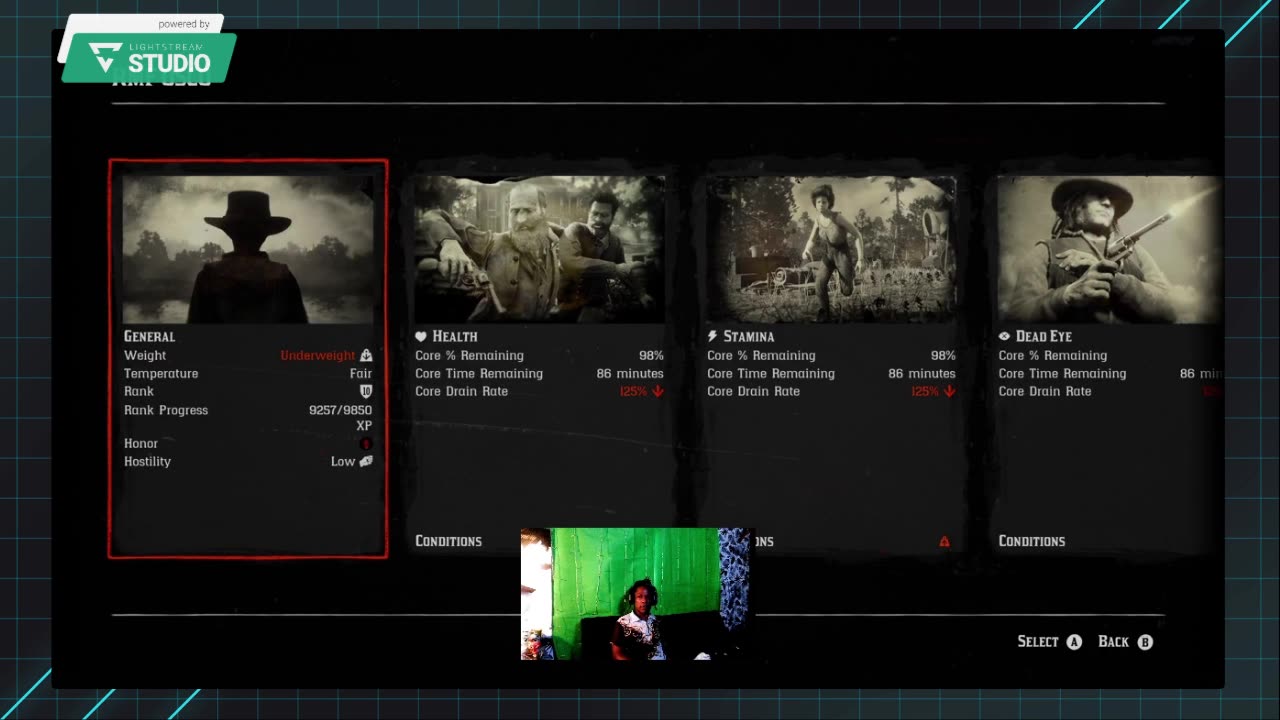Click the Weight label
Viewport: 1280px width, 720px height.
(x=145, y=355)
